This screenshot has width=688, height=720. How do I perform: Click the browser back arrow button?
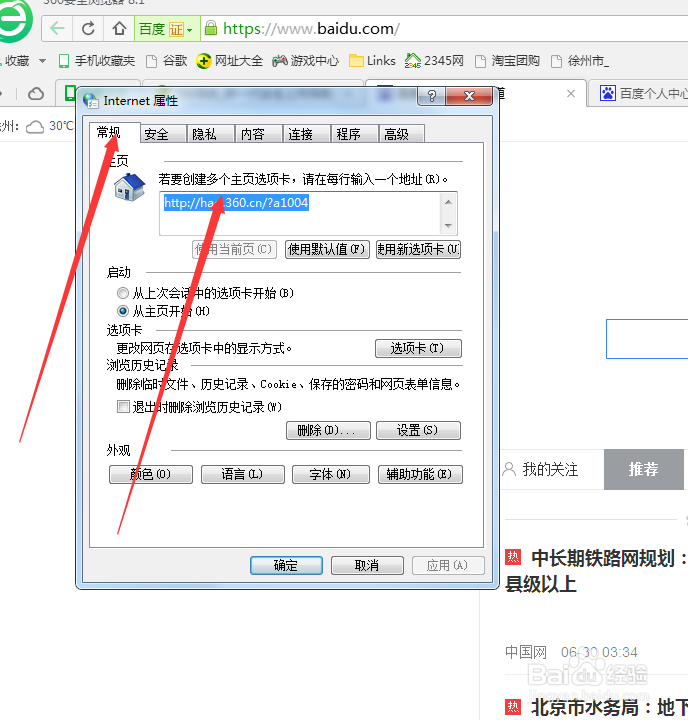coord(57,28)
